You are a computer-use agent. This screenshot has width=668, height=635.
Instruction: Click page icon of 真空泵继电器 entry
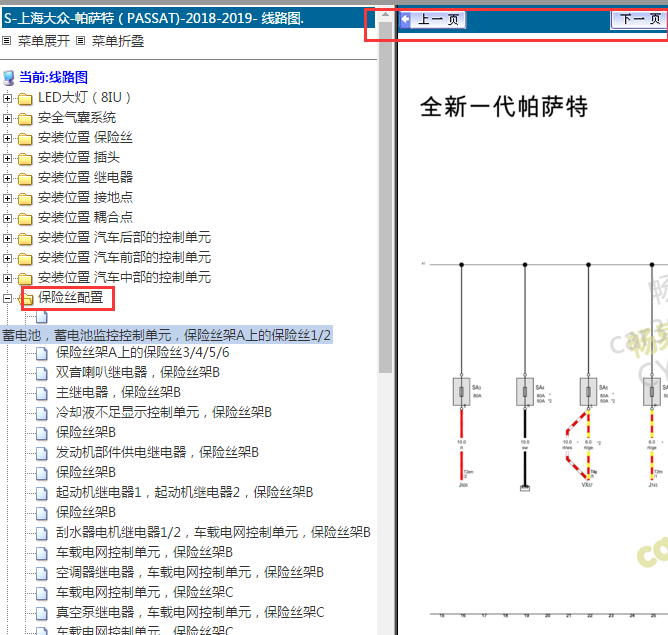click(42, 613)
